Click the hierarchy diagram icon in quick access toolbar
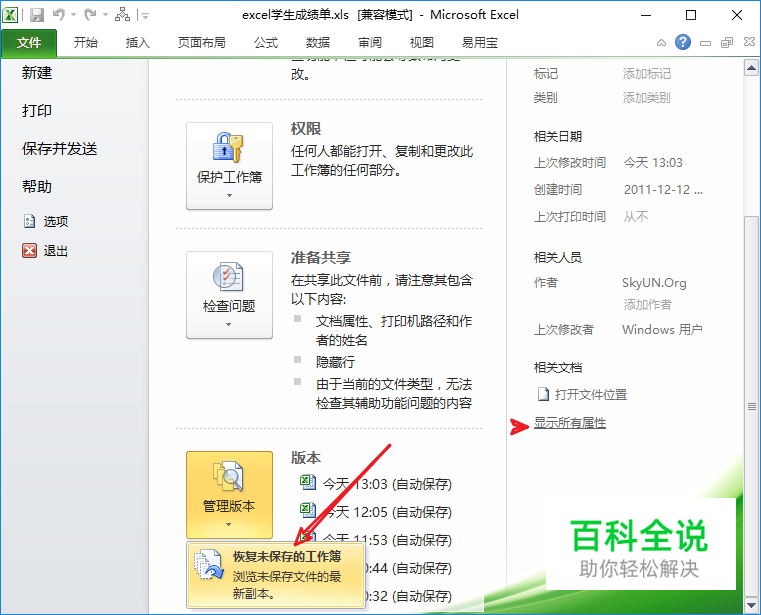 click(x=122, y=15)
